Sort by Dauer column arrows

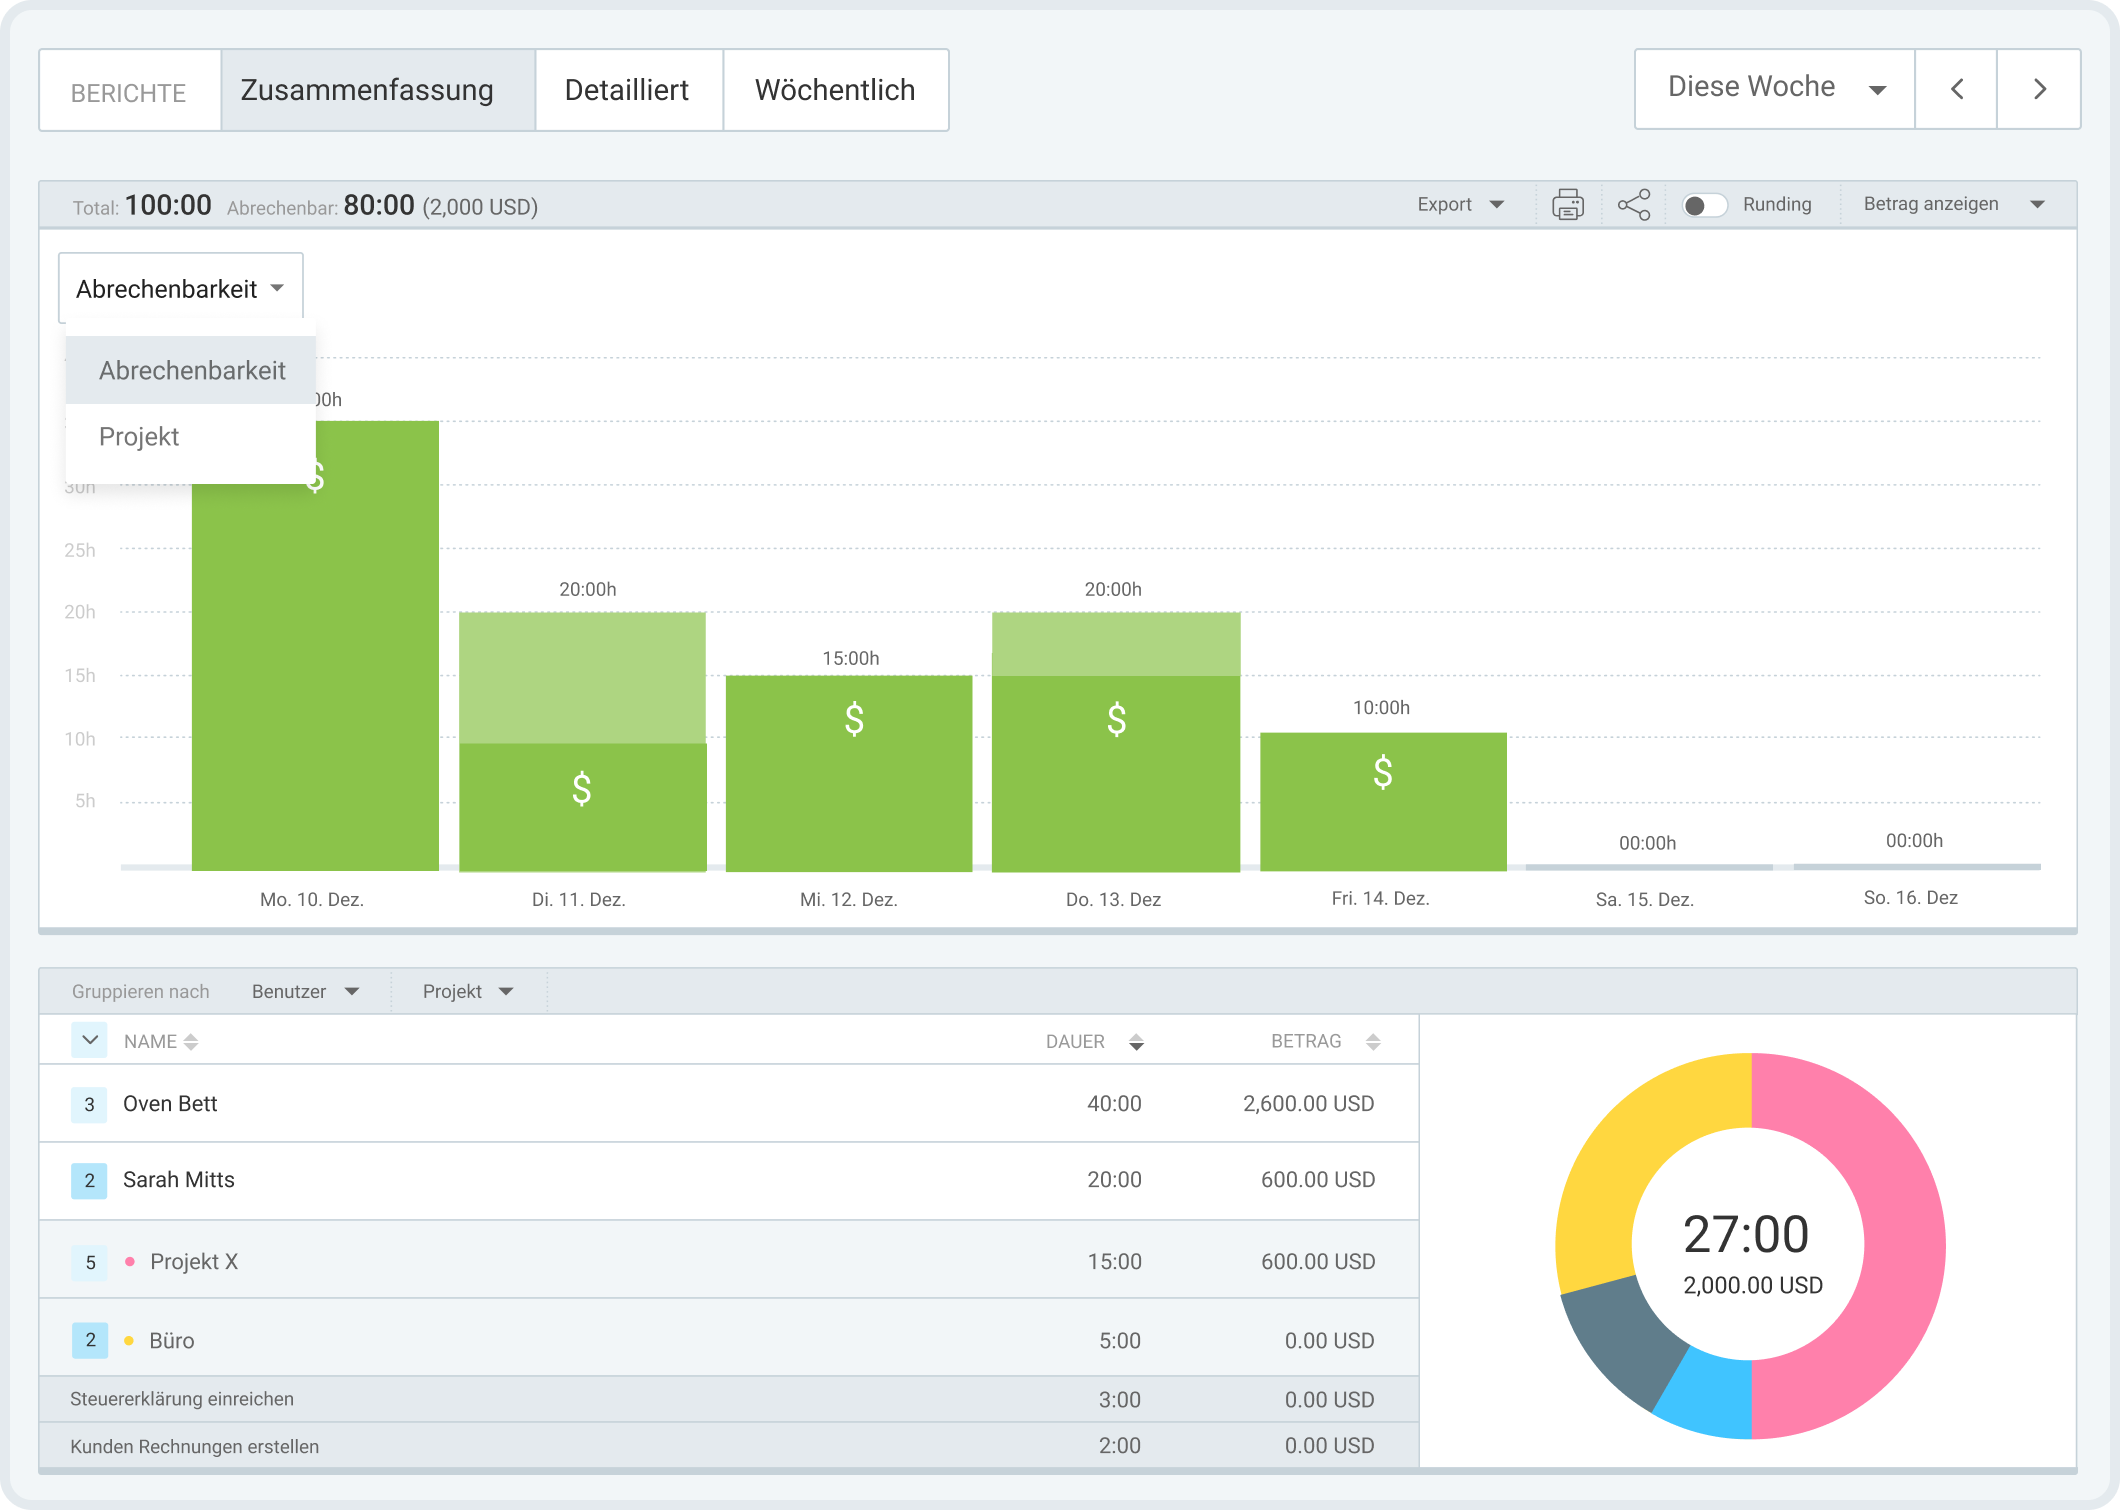(x=1136, y=1042)
